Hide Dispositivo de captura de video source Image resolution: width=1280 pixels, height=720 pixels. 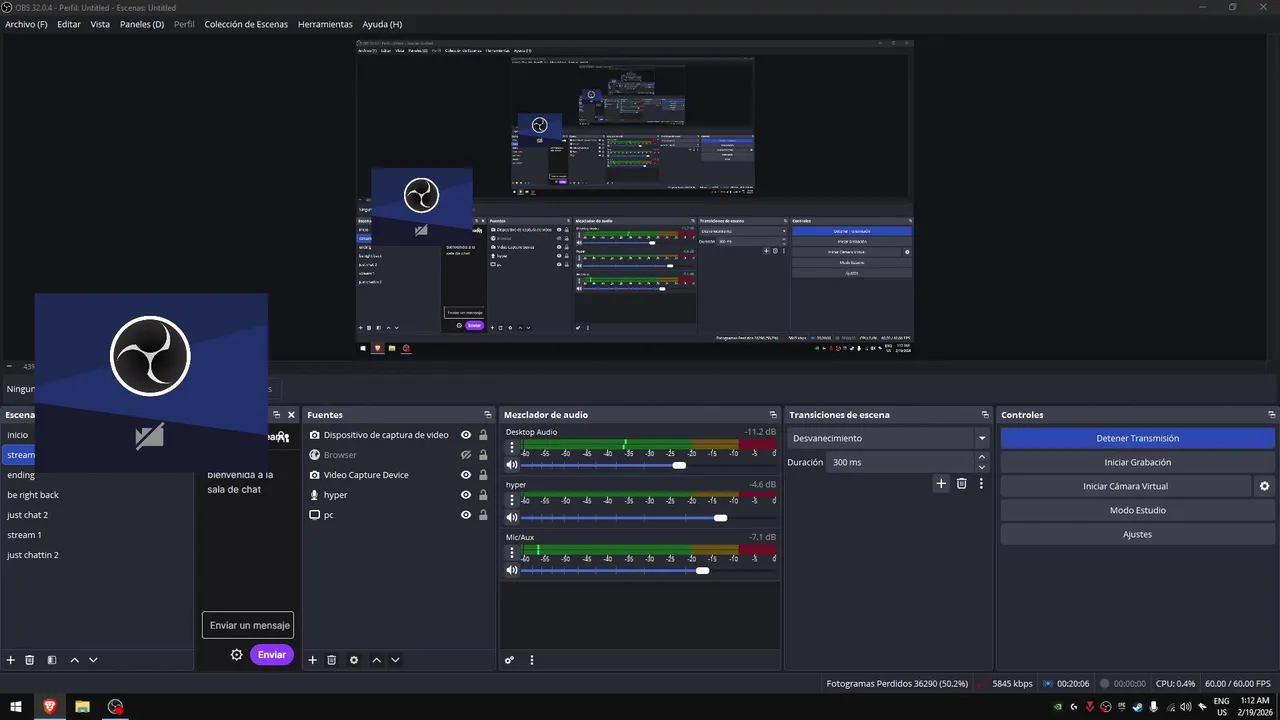click(466, 435)
